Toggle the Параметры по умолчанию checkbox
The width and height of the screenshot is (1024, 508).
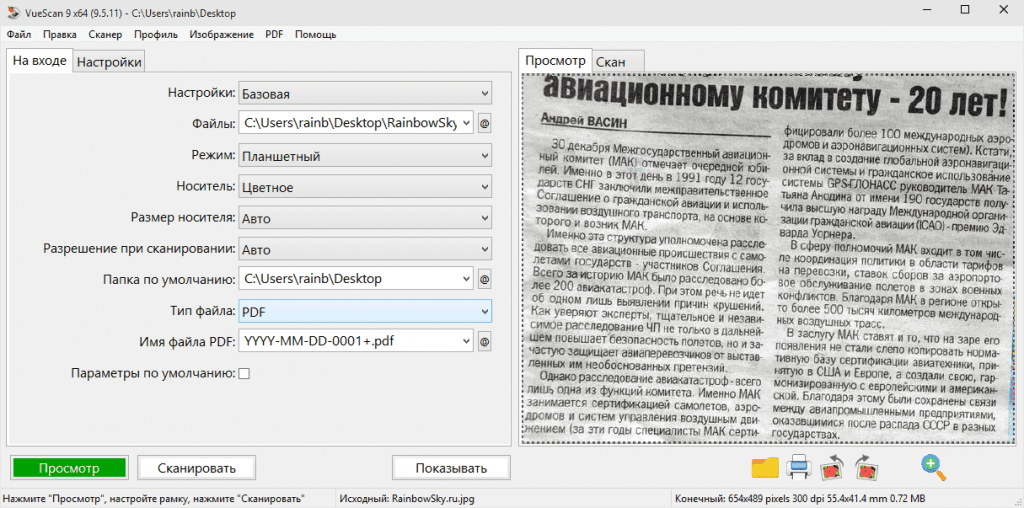pos(244,373)
